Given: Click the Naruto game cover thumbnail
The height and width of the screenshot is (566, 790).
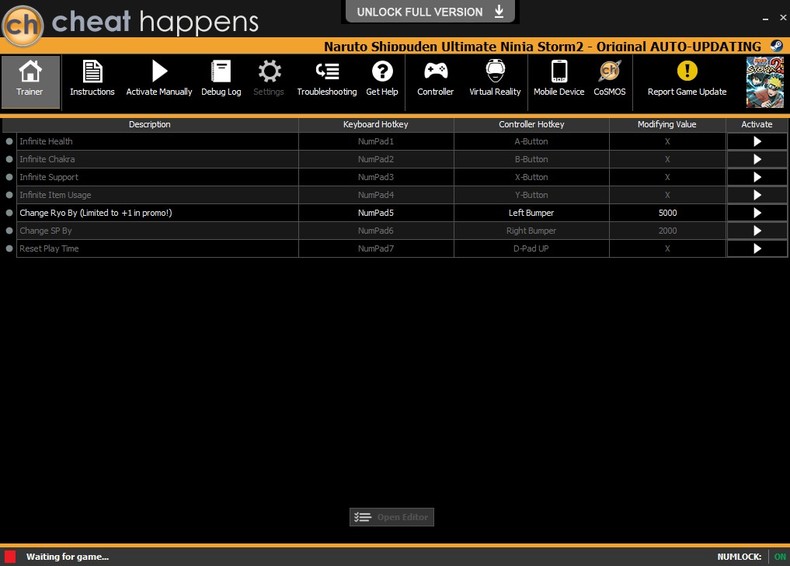Looking at the screenshot, I should coord(765,82).
